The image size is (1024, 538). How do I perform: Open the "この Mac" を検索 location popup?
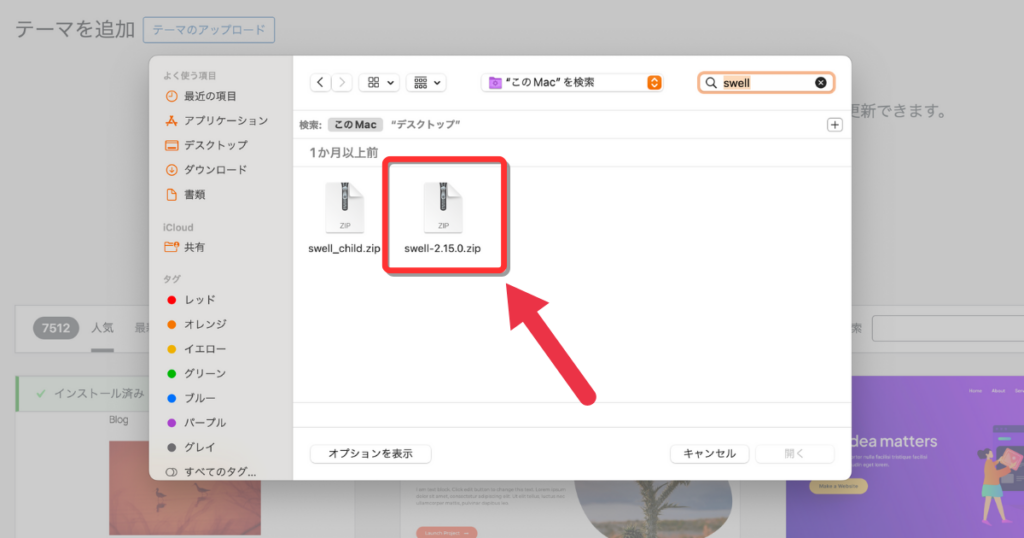point(573,83)
